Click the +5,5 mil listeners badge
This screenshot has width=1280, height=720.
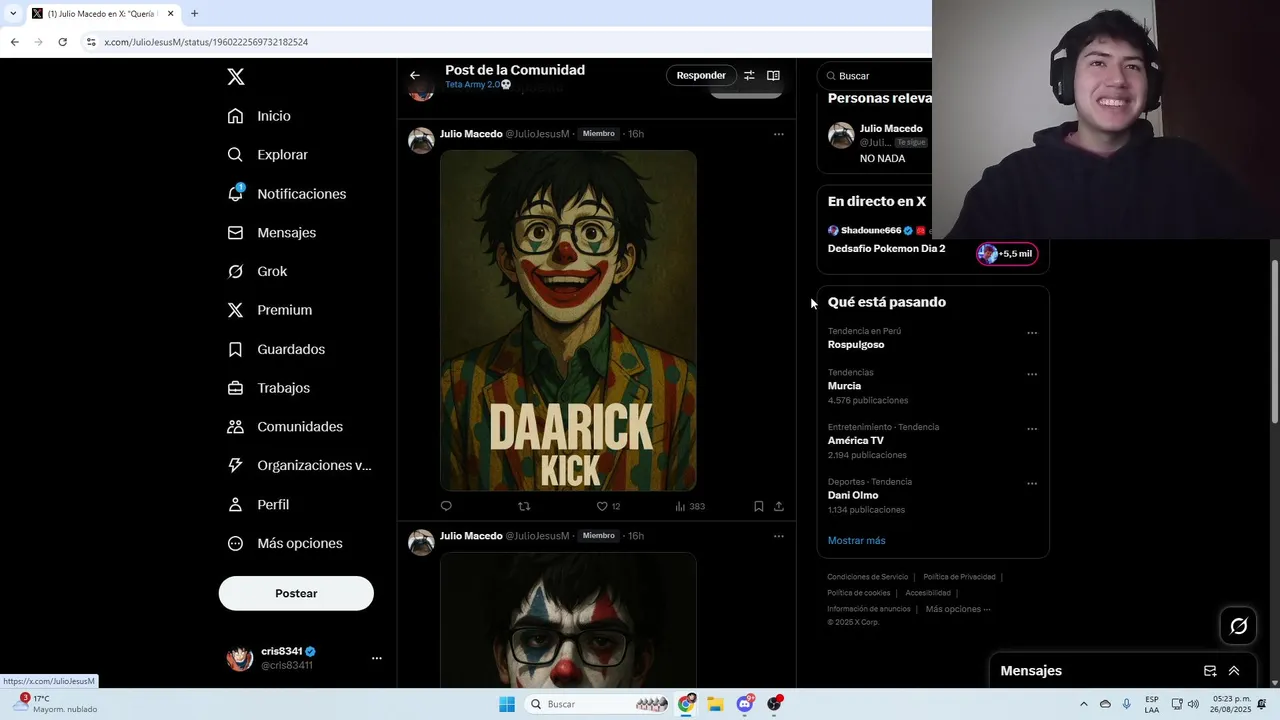(x=1007, y=254)
